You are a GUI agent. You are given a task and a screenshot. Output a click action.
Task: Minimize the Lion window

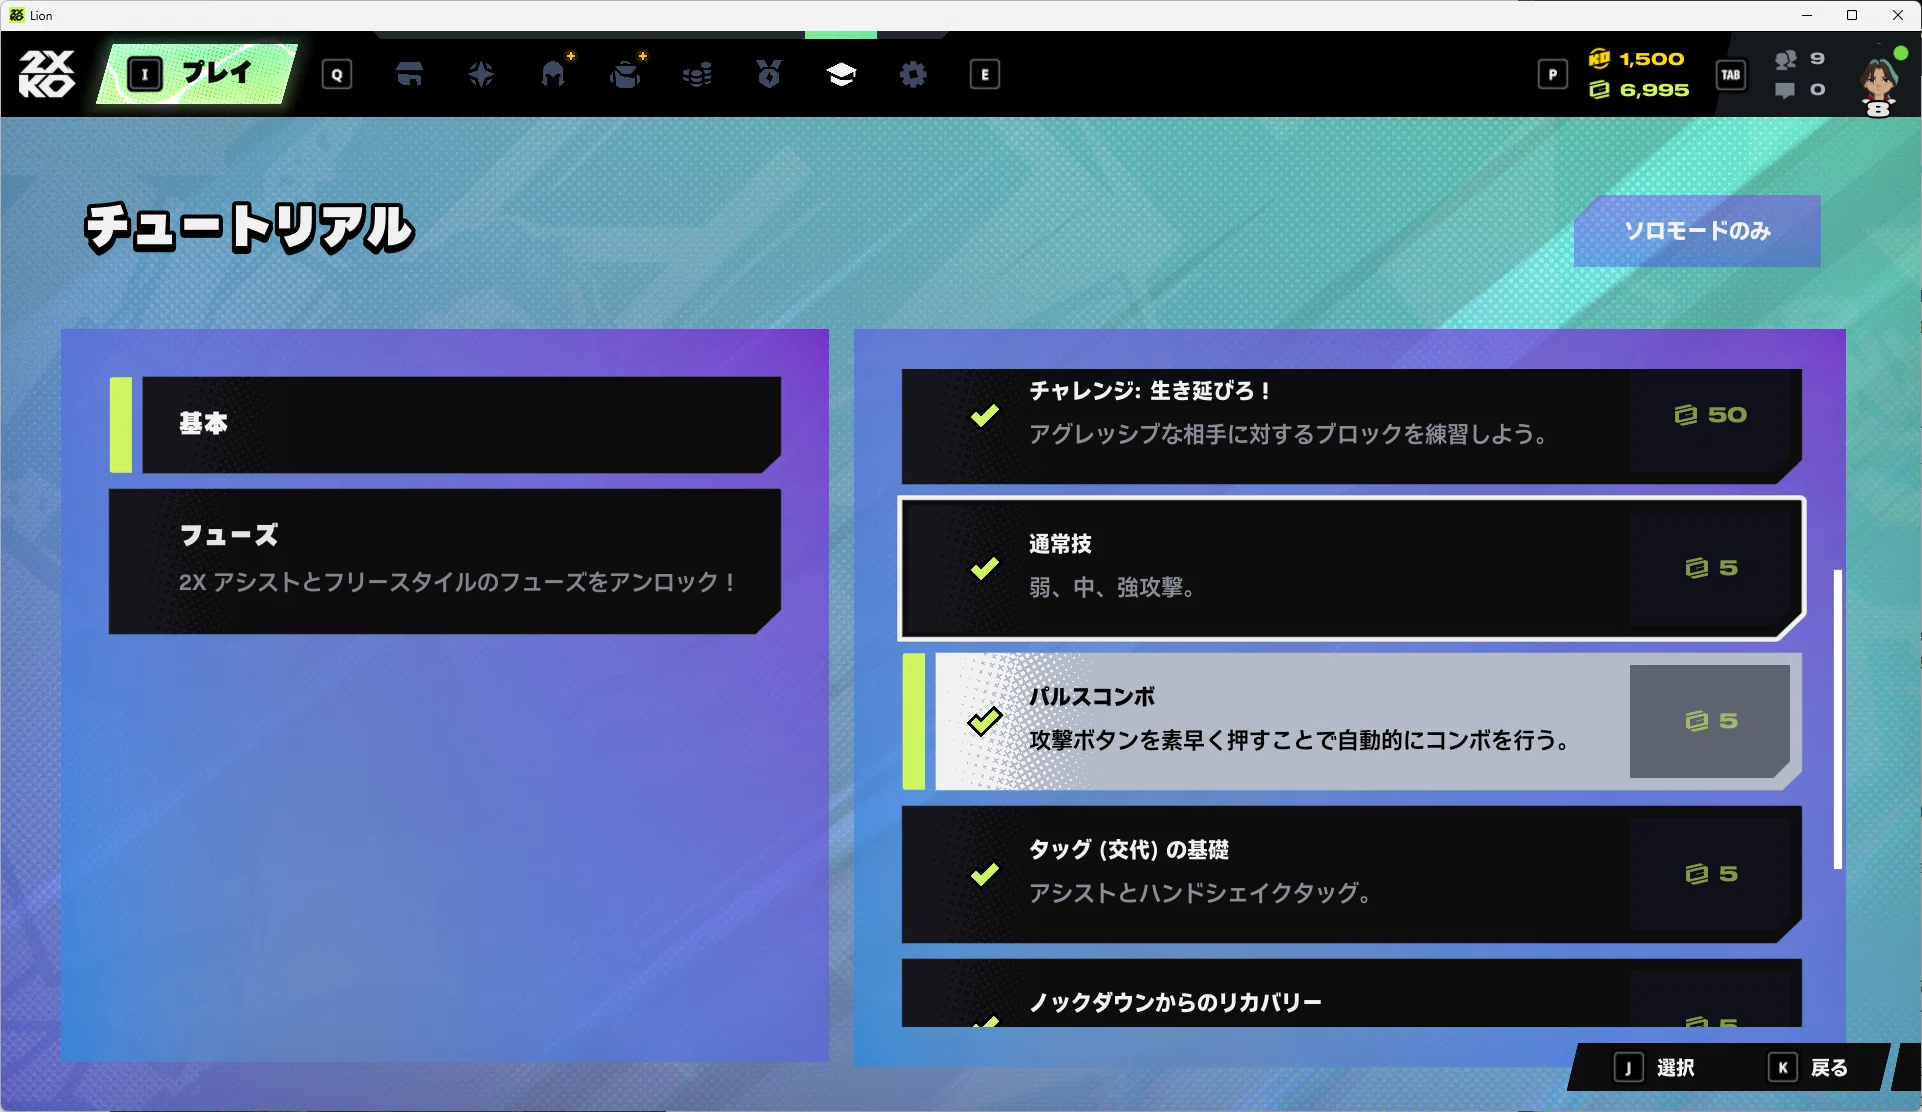1806,15
